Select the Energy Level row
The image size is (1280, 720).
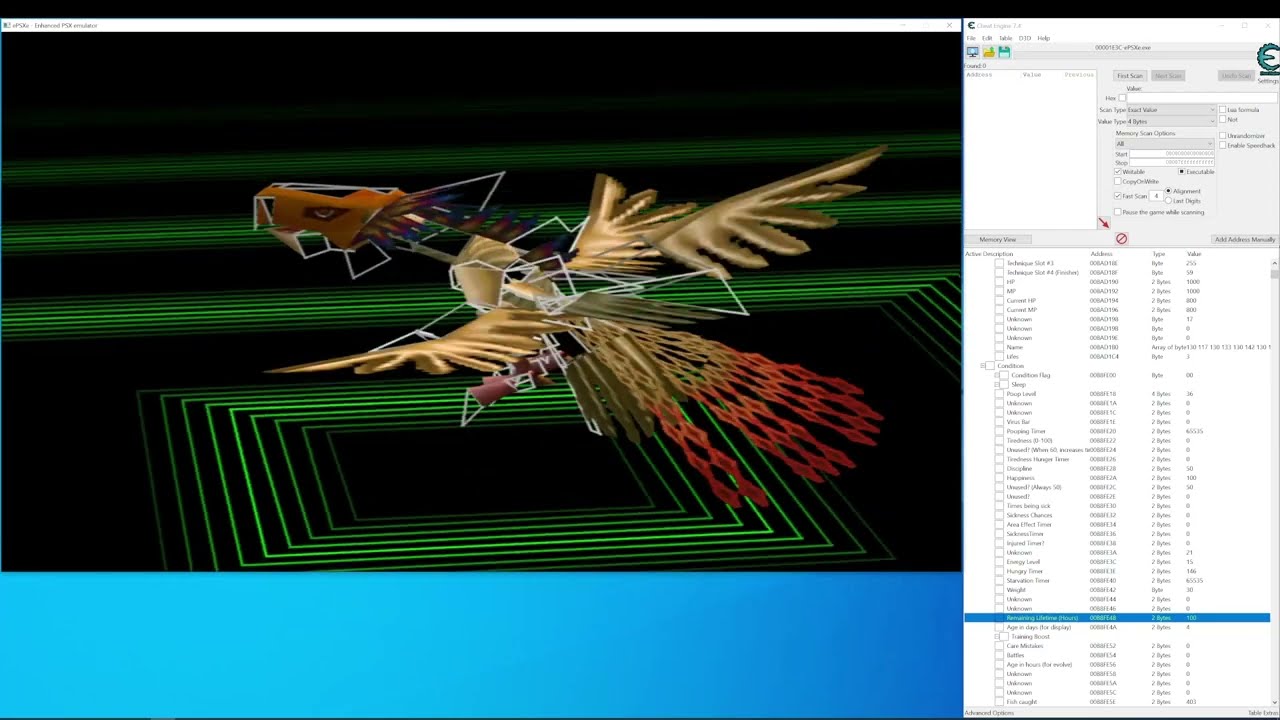click(1117, 562)
